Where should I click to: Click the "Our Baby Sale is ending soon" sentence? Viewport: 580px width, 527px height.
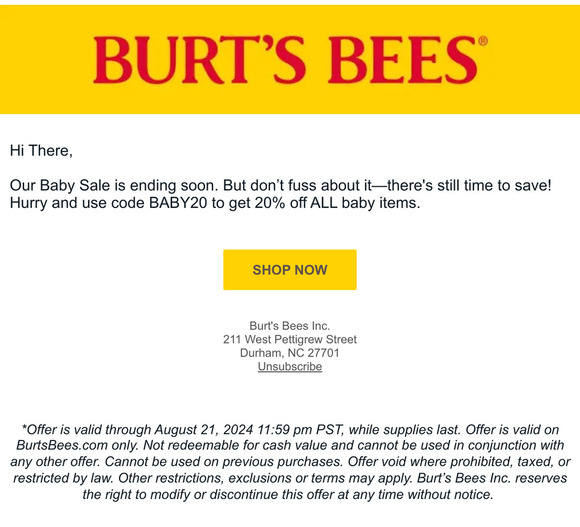[x=114, y=185]
